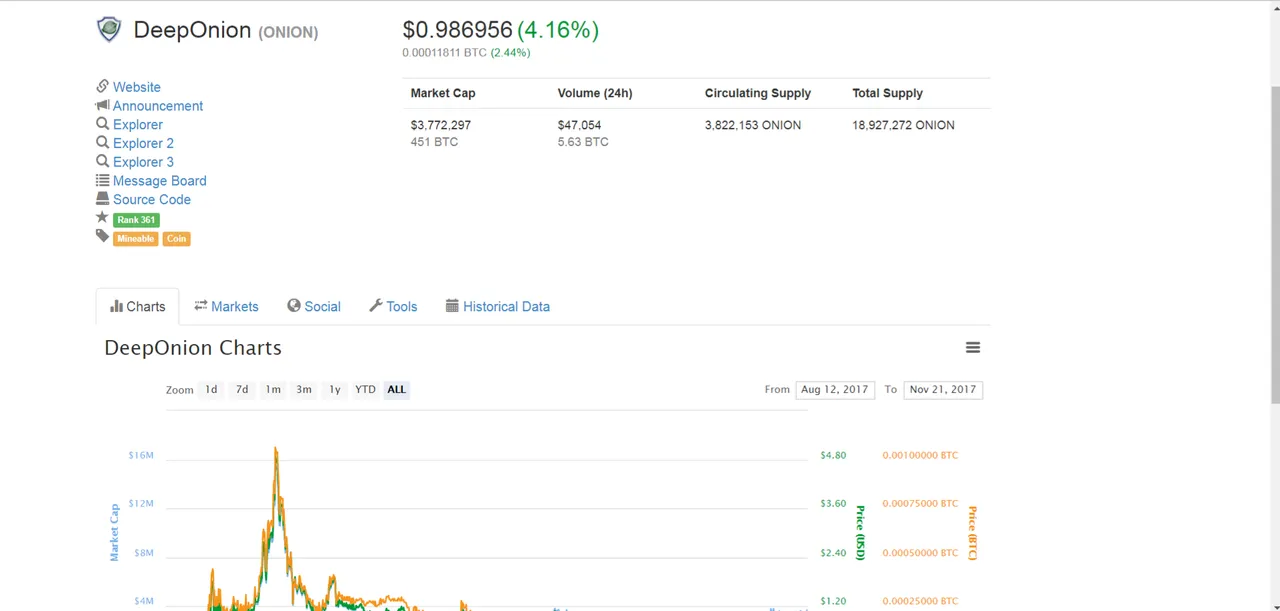Screen dimensions: 1280x611
Task: Click the list icon beside Message Board
Action: (102, 181)
